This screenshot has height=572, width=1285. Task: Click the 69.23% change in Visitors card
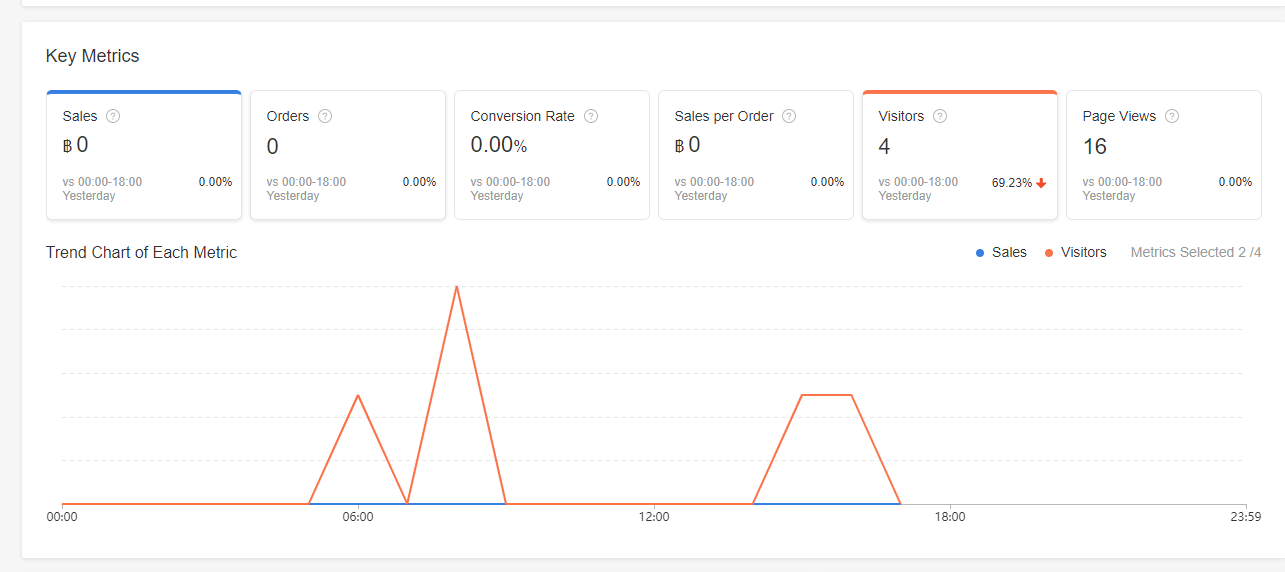(1012, 183)
